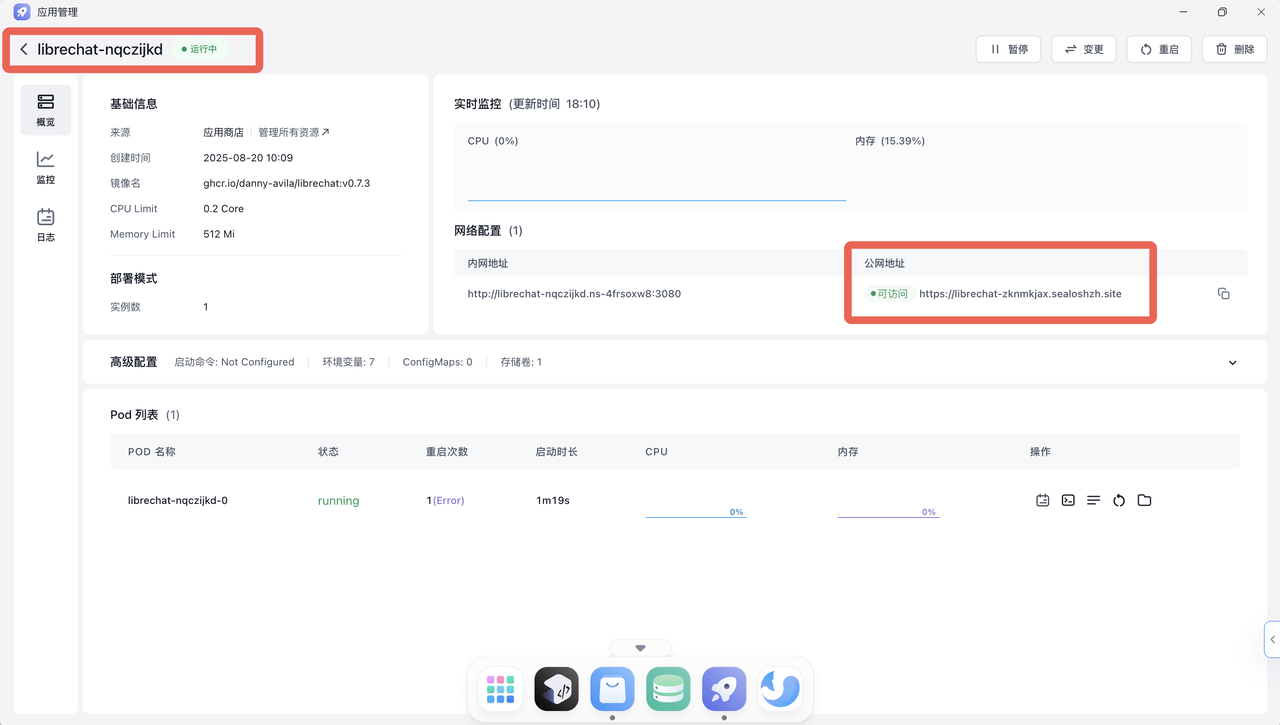Click the 暂停 button
The image size is (1280, 725).
[1008, 49]
